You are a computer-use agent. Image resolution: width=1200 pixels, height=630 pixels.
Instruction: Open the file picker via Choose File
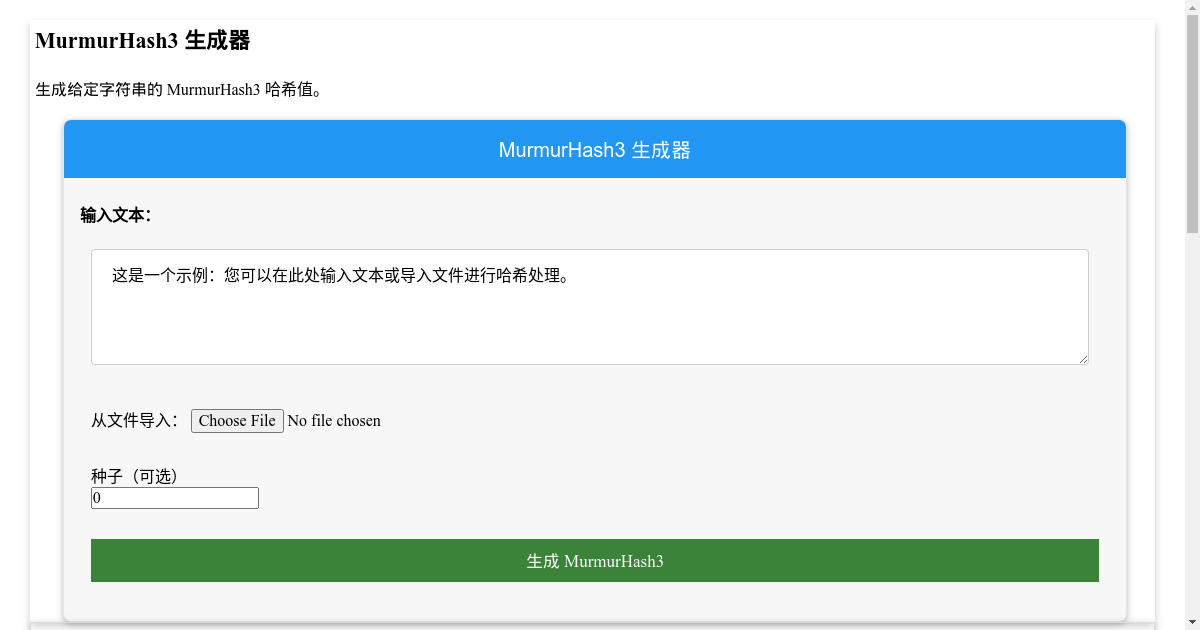pyautogui.click(x=237, y=420)
